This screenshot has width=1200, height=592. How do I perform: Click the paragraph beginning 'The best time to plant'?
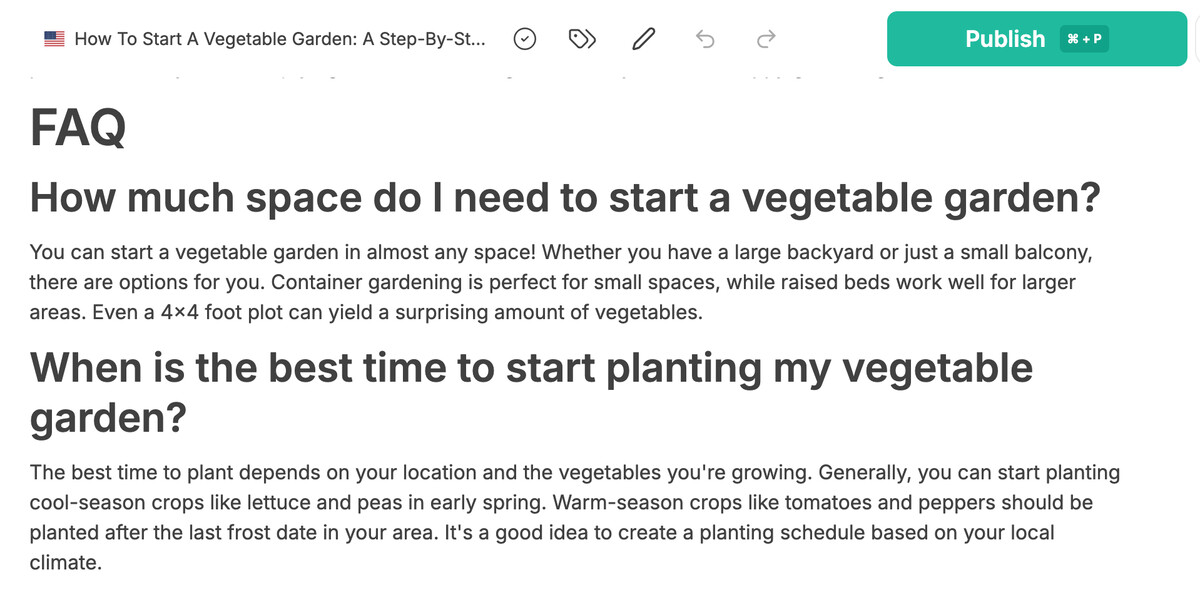click(x=575, y=517)
